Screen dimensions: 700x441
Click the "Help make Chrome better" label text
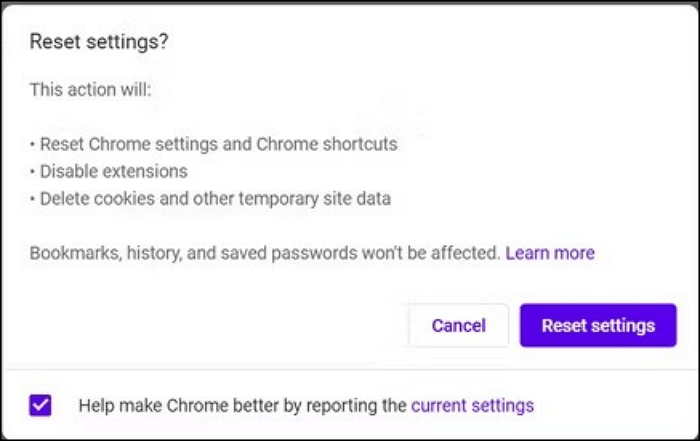coord(242,405)
